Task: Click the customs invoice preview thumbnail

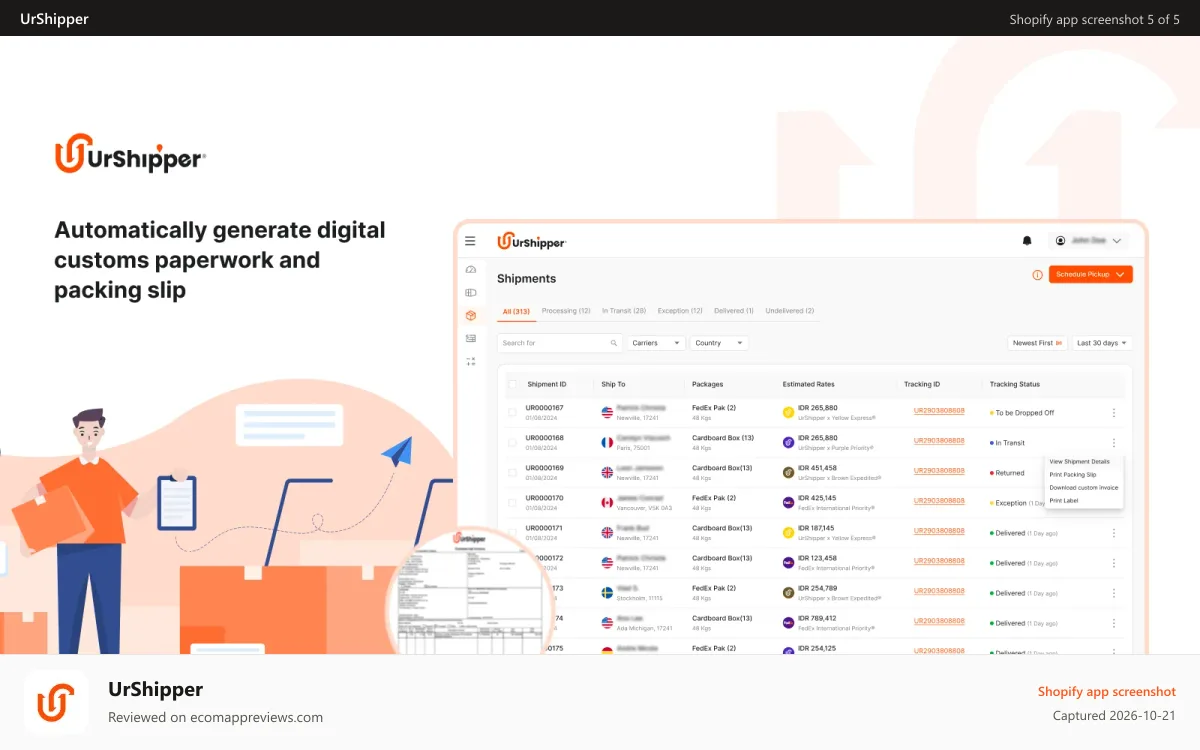Action: tap(470, 591)
